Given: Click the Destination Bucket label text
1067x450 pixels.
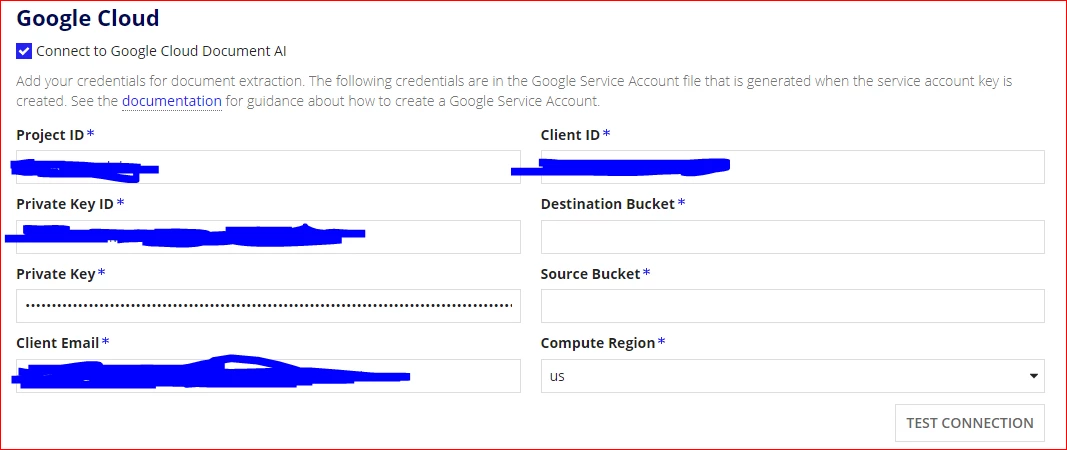Looking at the screenshot, I should coord(608,204).
